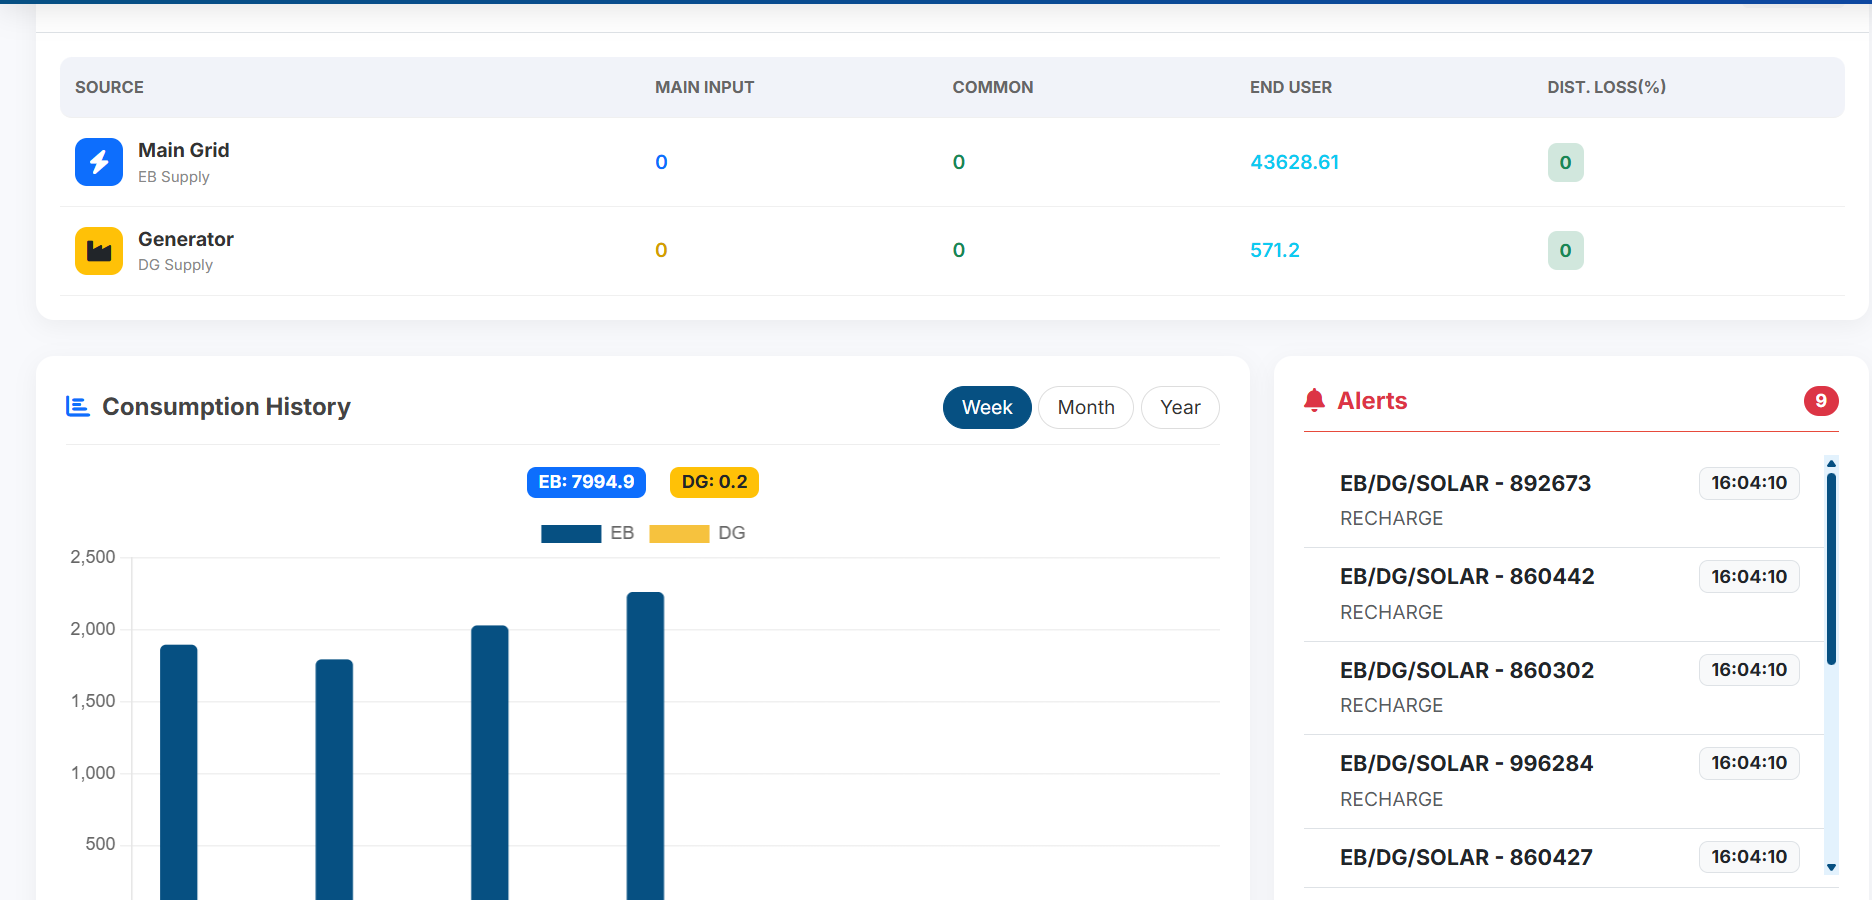Click the Alerts bell icon

tap(1314, 401)
